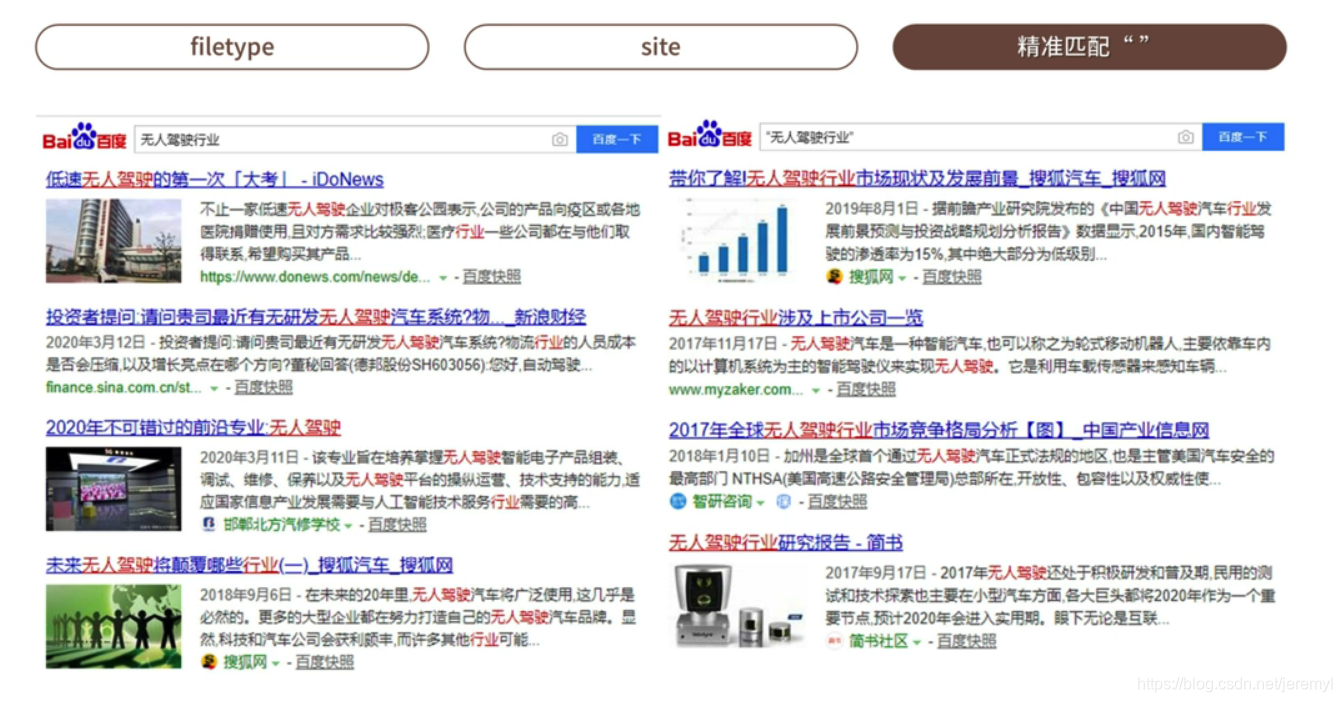Viewport: 1342px width, 702px height.
Task: Open the classroom thumbnail of 前沿专业 result
Action: coord(113,489)
